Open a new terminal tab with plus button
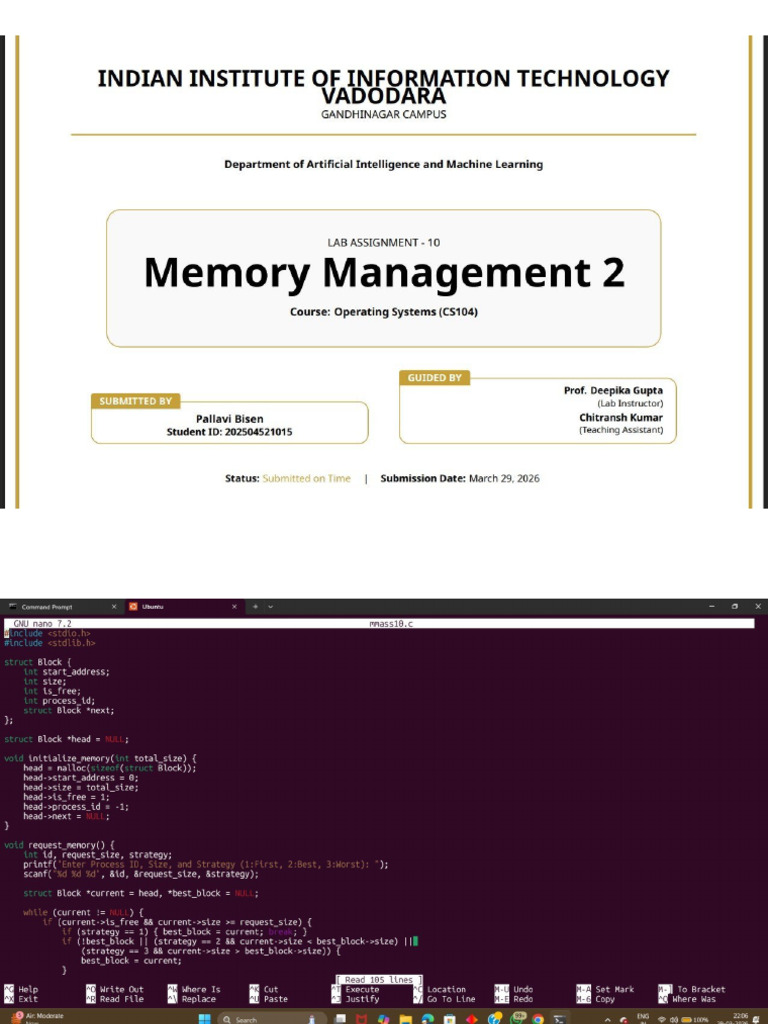 click(x=255, y=607)
